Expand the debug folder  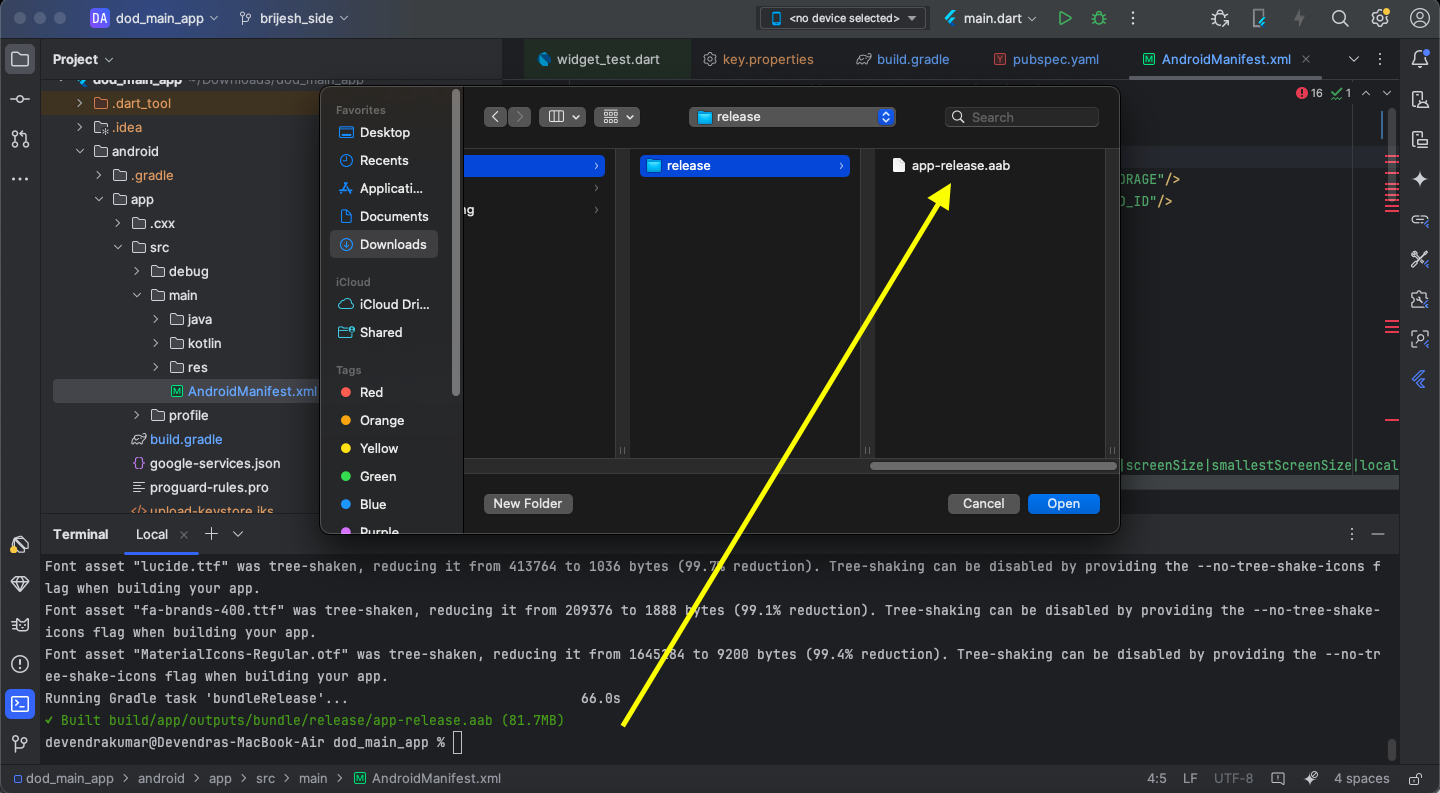[x=137, y=271]
